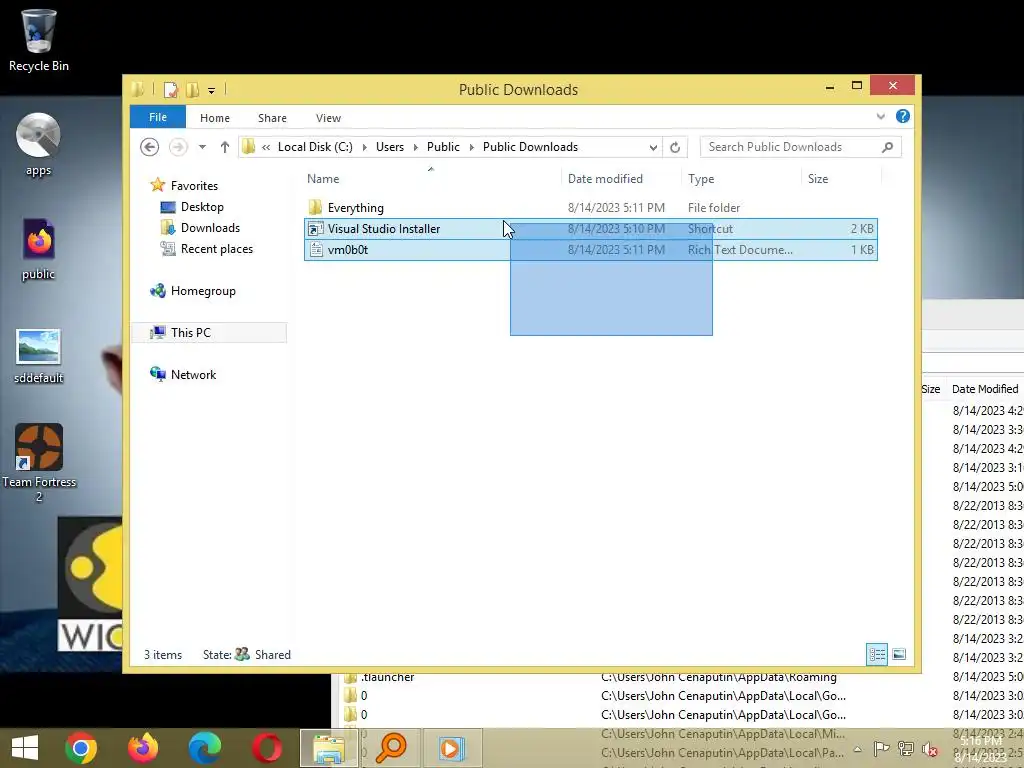Launch Microsoft Edge from taskbar

pos(204,748)
